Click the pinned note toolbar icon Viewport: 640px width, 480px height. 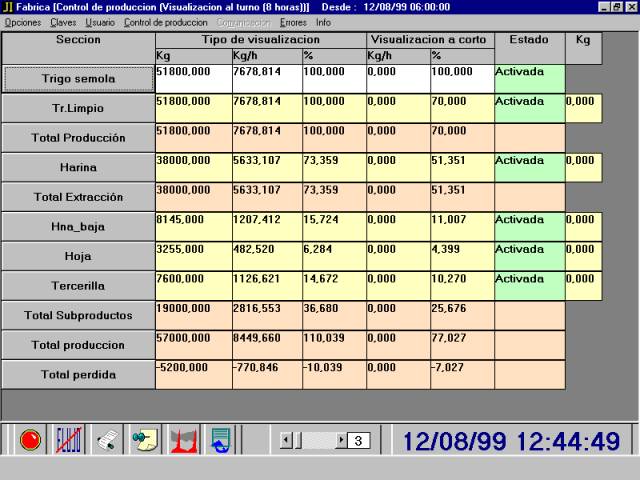click(x=145, y=440)
